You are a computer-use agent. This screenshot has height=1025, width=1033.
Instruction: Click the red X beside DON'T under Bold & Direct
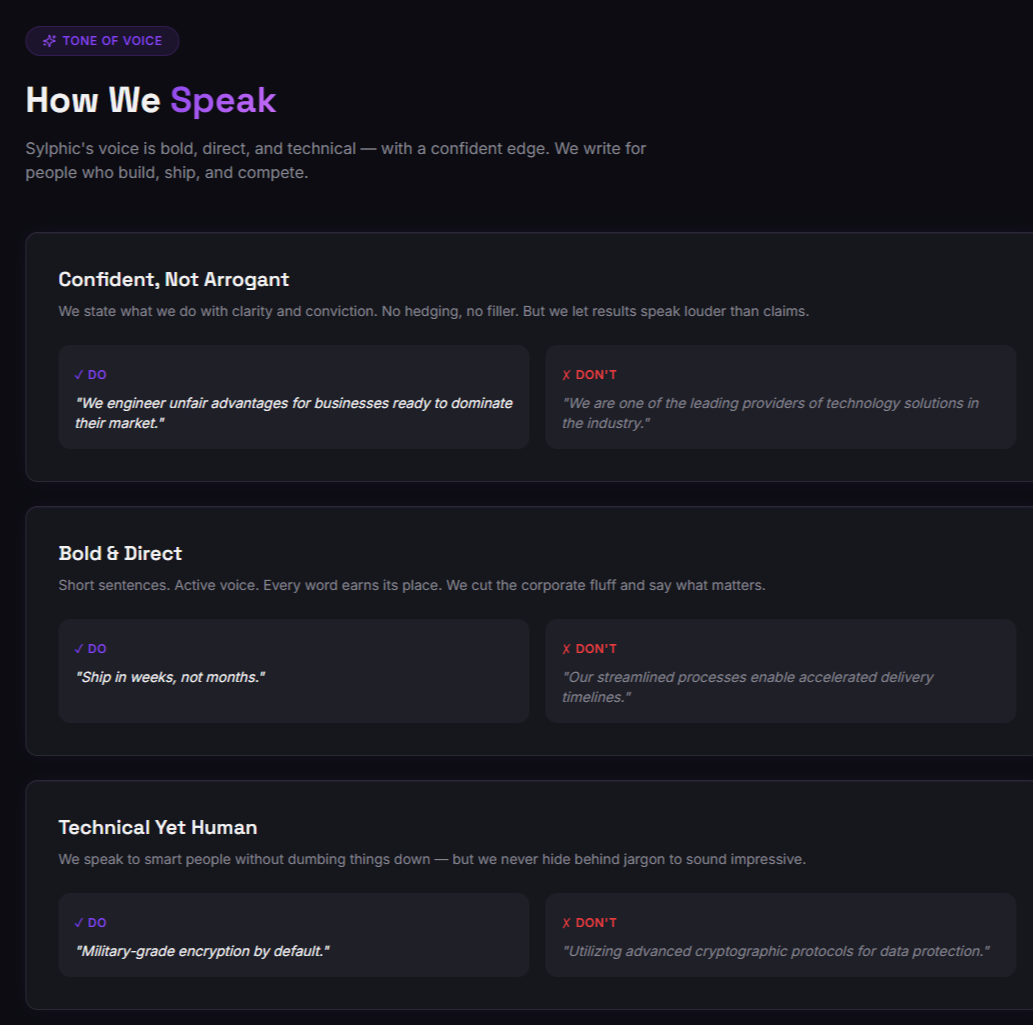pyautogui.click(x=567, y=649)
